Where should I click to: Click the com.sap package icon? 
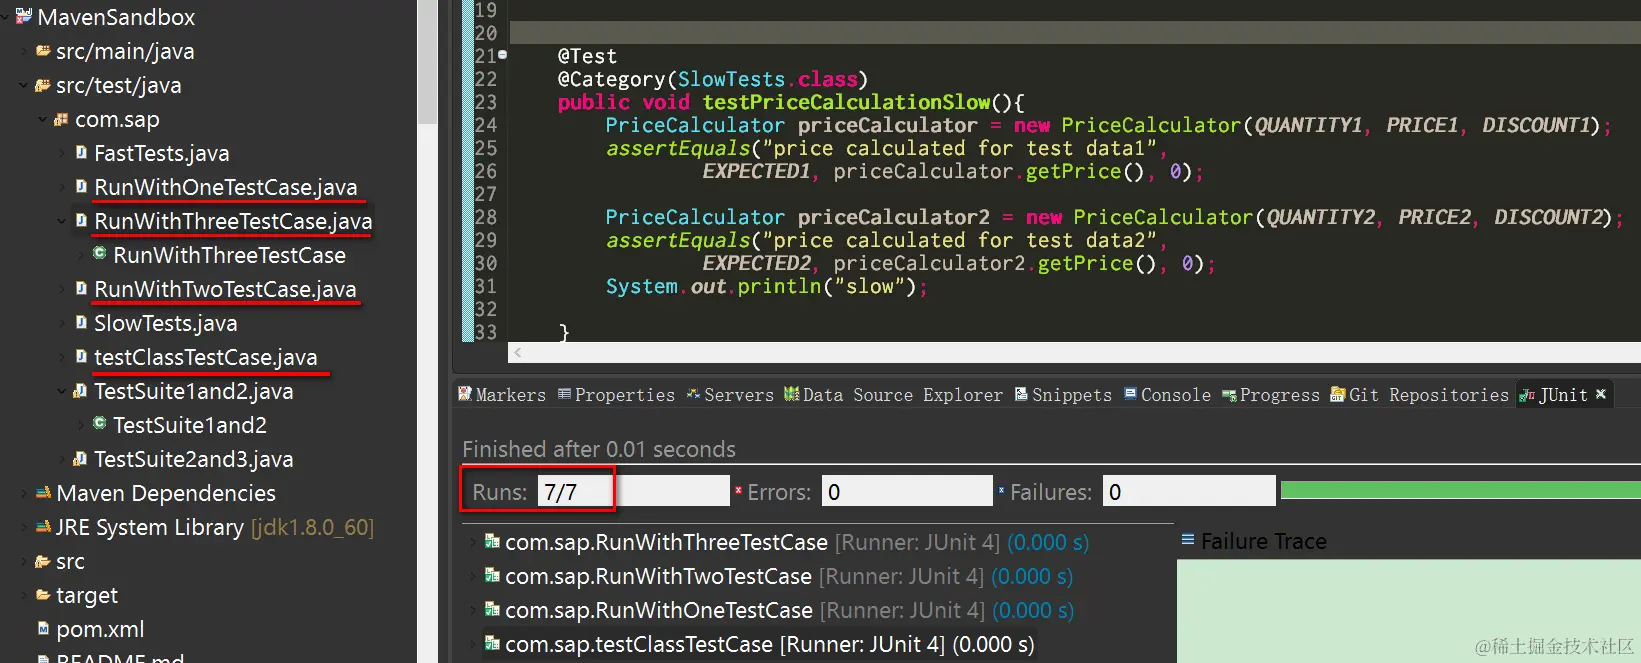pos(62,119)
